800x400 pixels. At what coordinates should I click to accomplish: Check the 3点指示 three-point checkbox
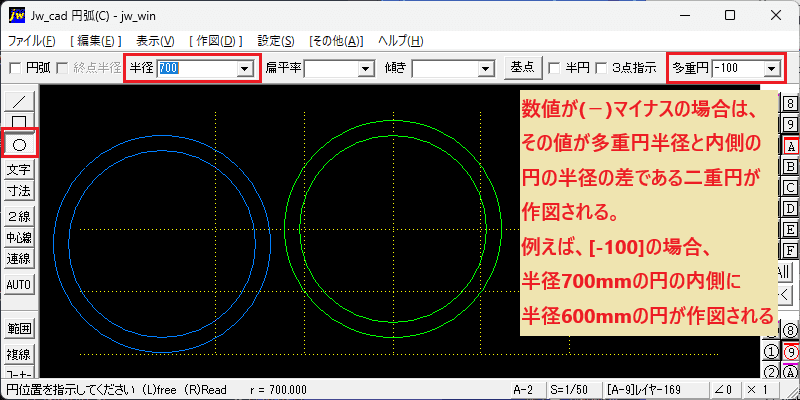pos(602,68)
